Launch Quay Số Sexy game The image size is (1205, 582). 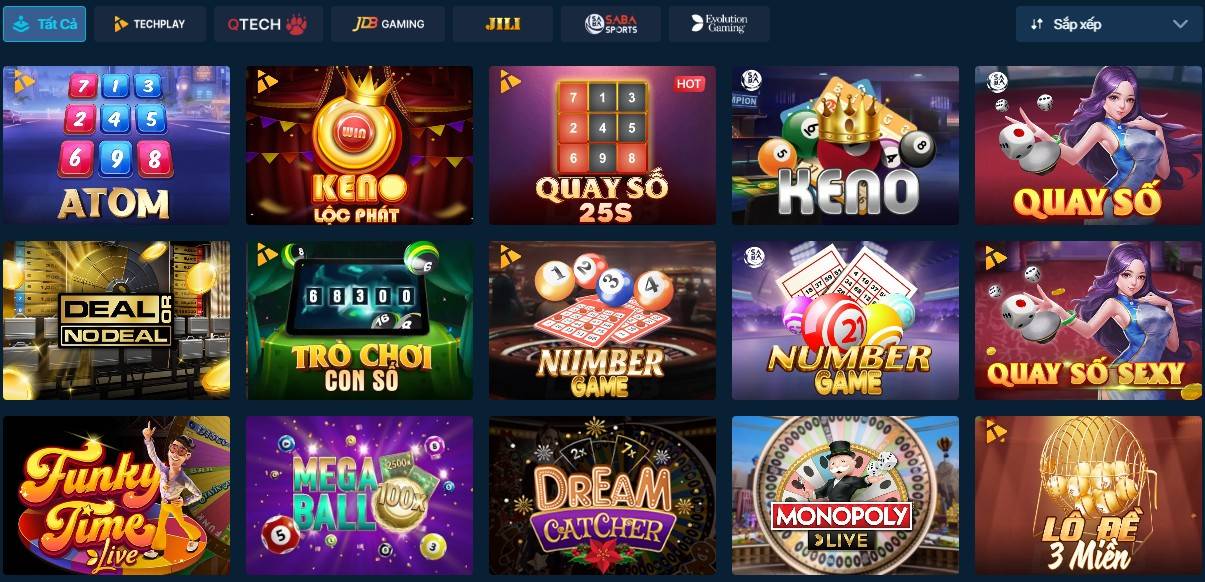click(x=1088, y=320)
